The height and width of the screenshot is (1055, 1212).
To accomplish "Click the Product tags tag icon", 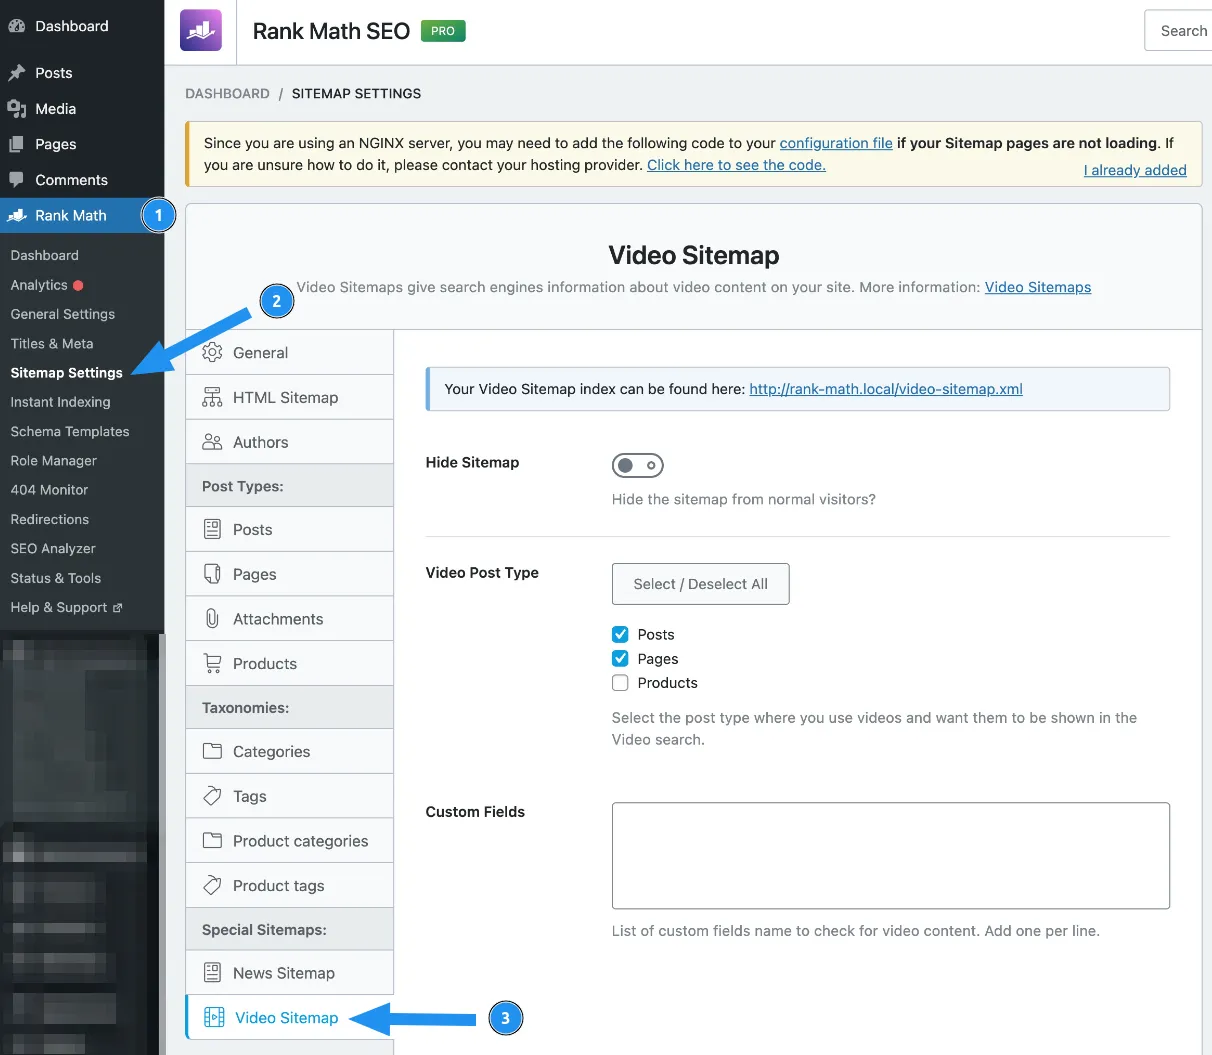I will click(x=212, y=885).
